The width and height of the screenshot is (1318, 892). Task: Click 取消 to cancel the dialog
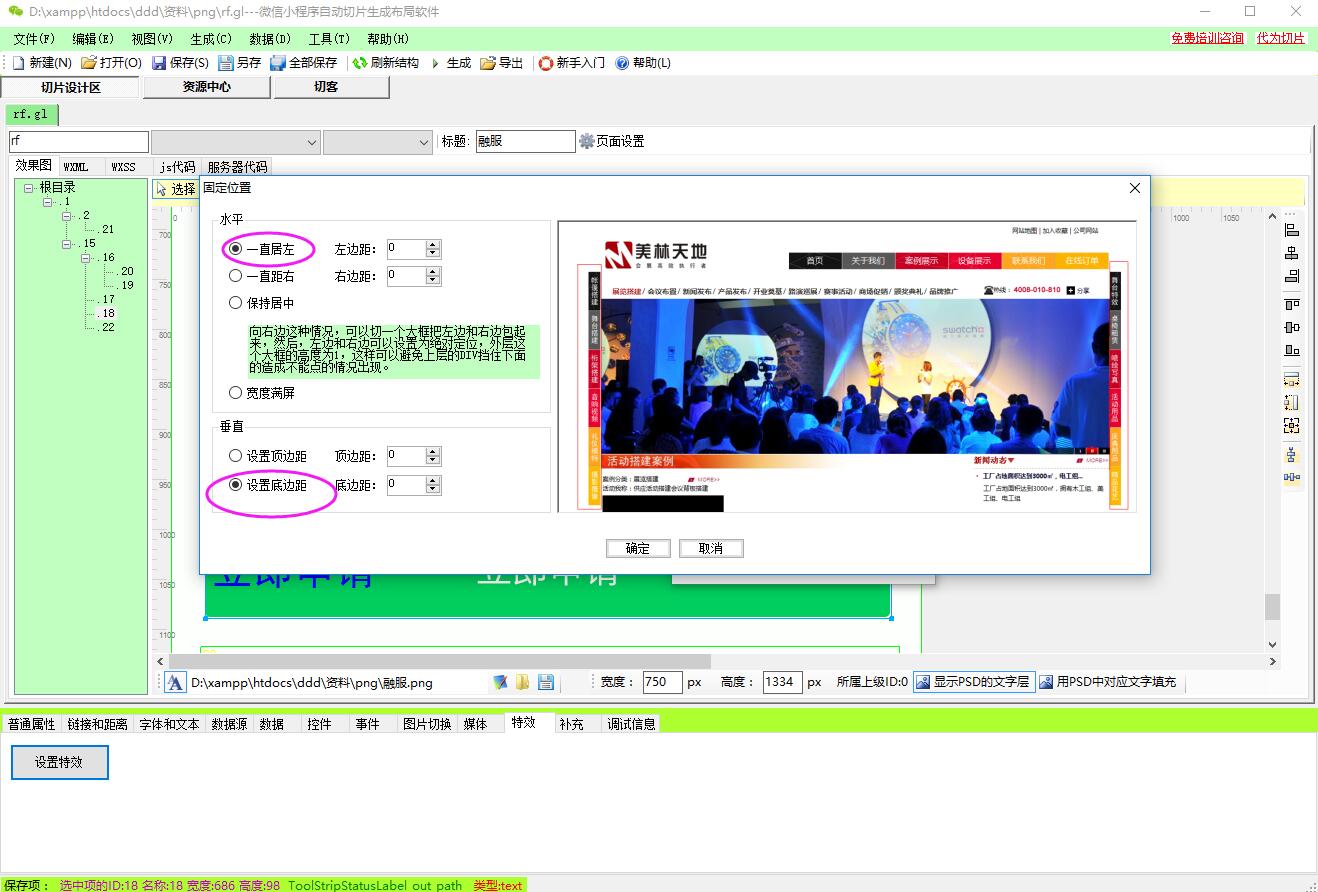tap(711, 548)
